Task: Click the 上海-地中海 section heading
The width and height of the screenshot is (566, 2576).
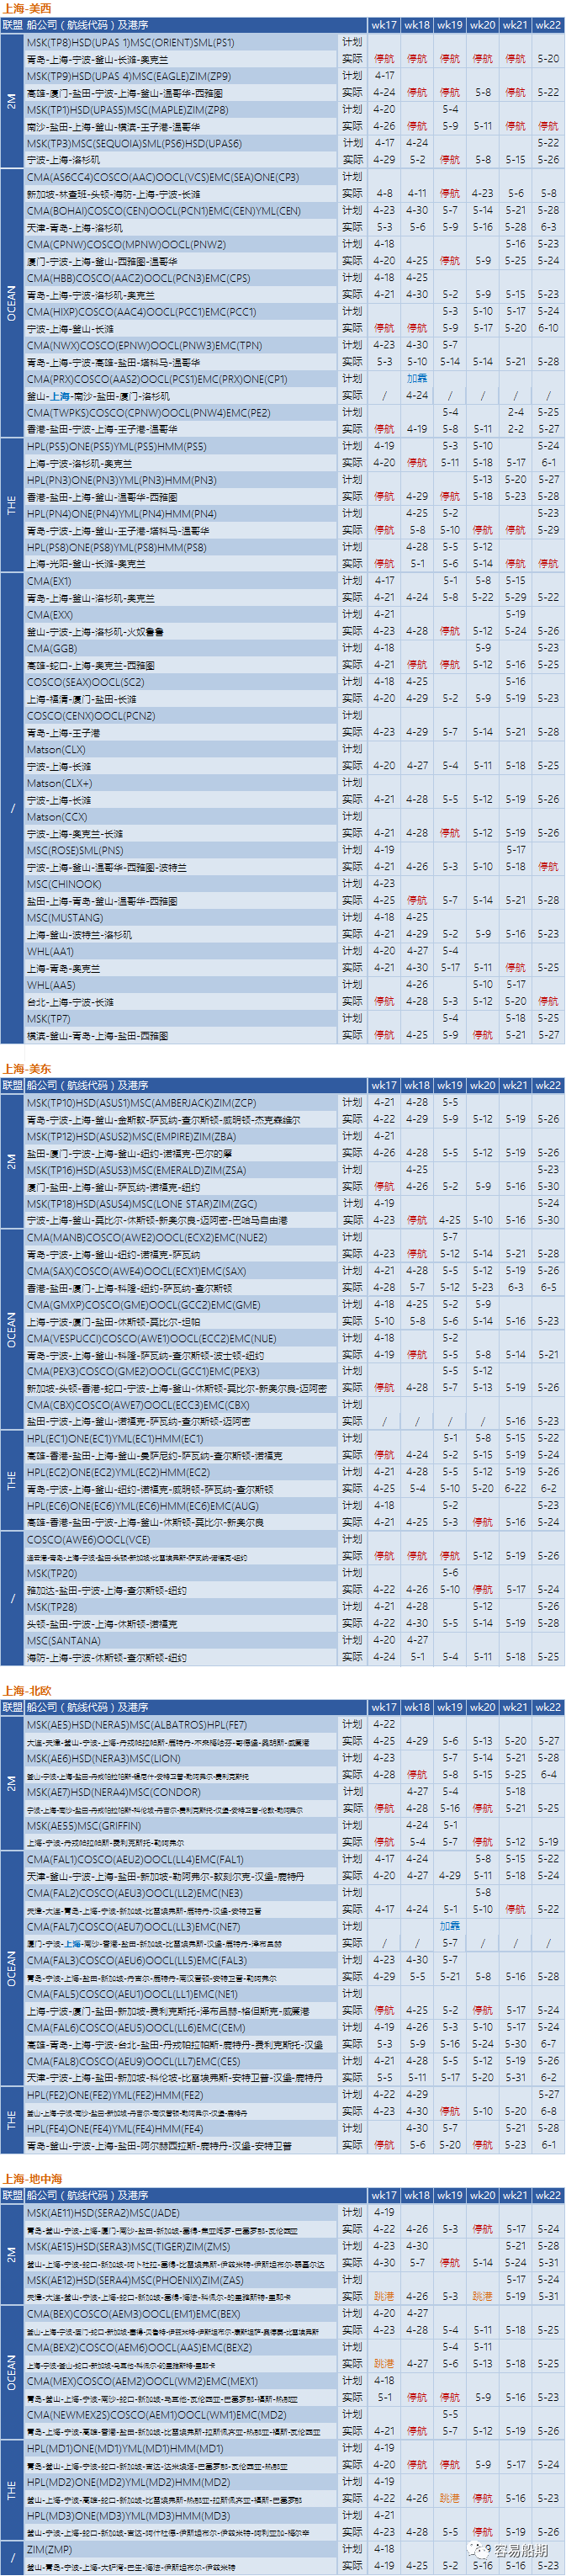Action: coord(32,2178)
